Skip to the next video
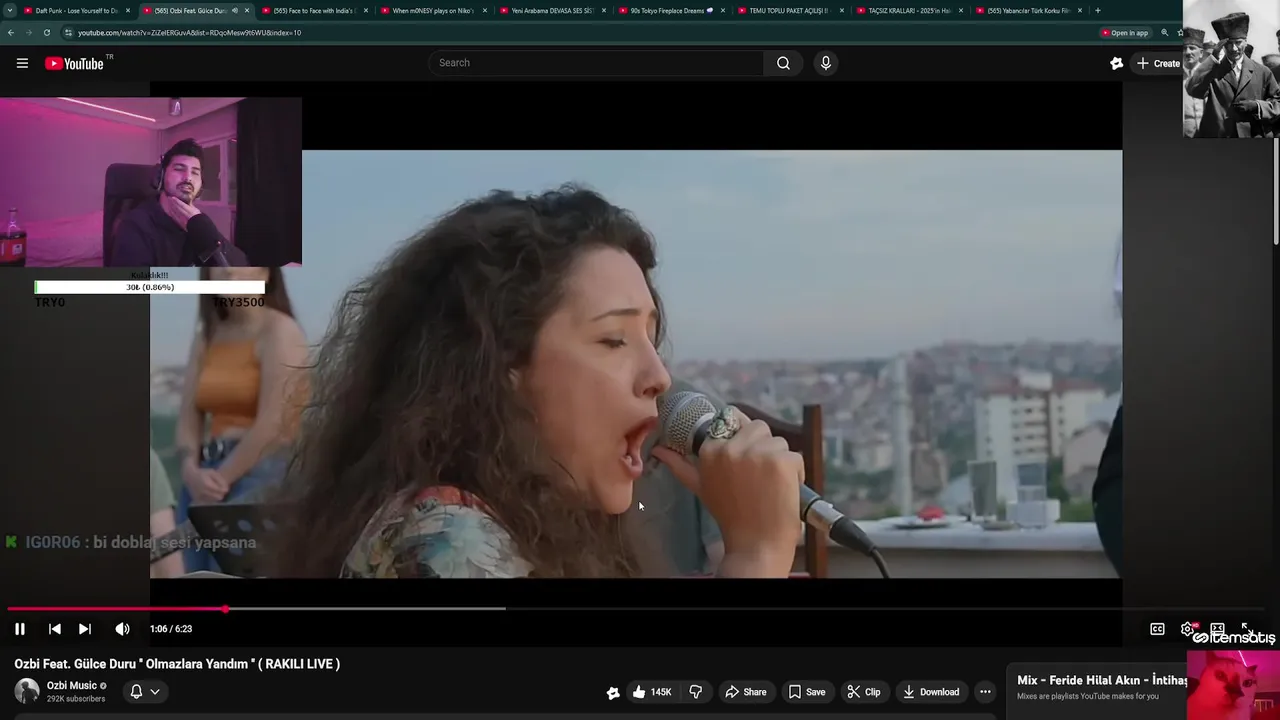The image size is (1280, 720). [85, 629]
